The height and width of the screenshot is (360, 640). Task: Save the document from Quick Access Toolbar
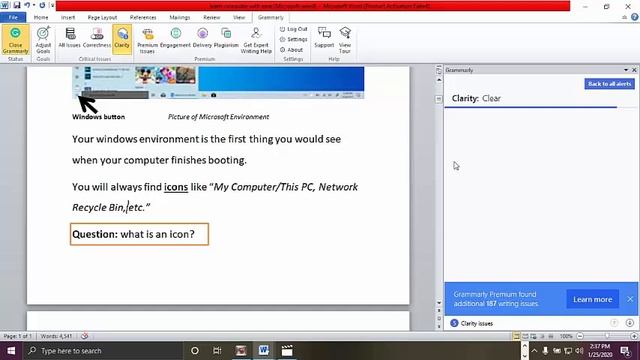click(17, 5)
